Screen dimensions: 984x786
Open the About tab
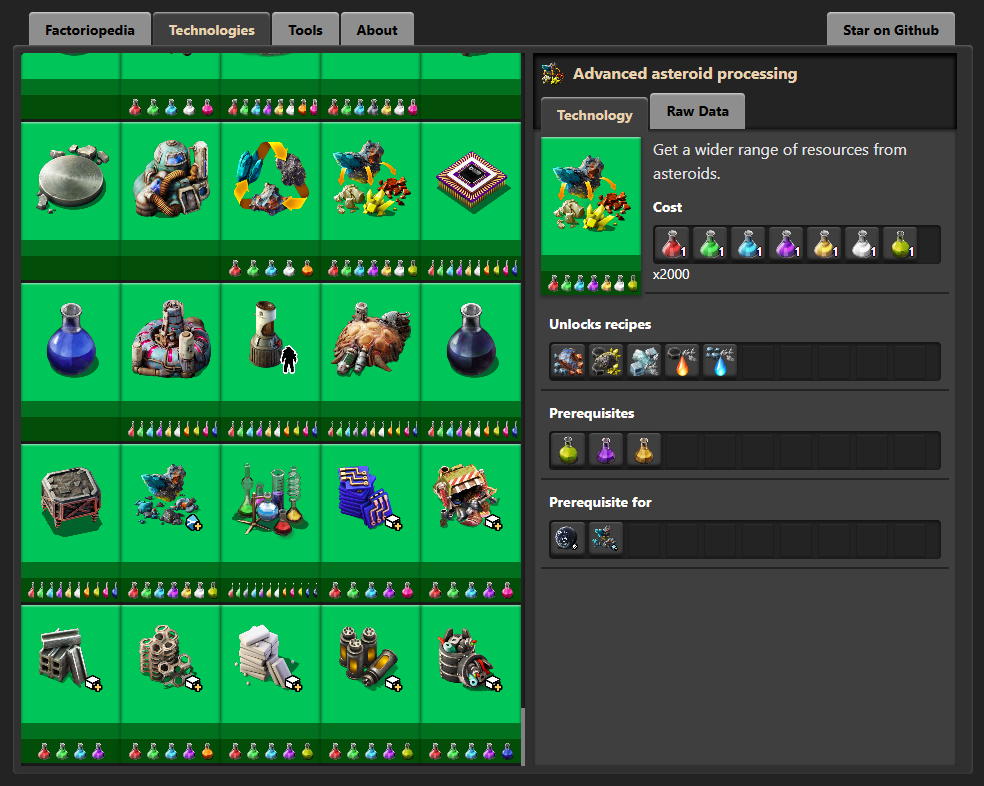(x=377, y=30)
